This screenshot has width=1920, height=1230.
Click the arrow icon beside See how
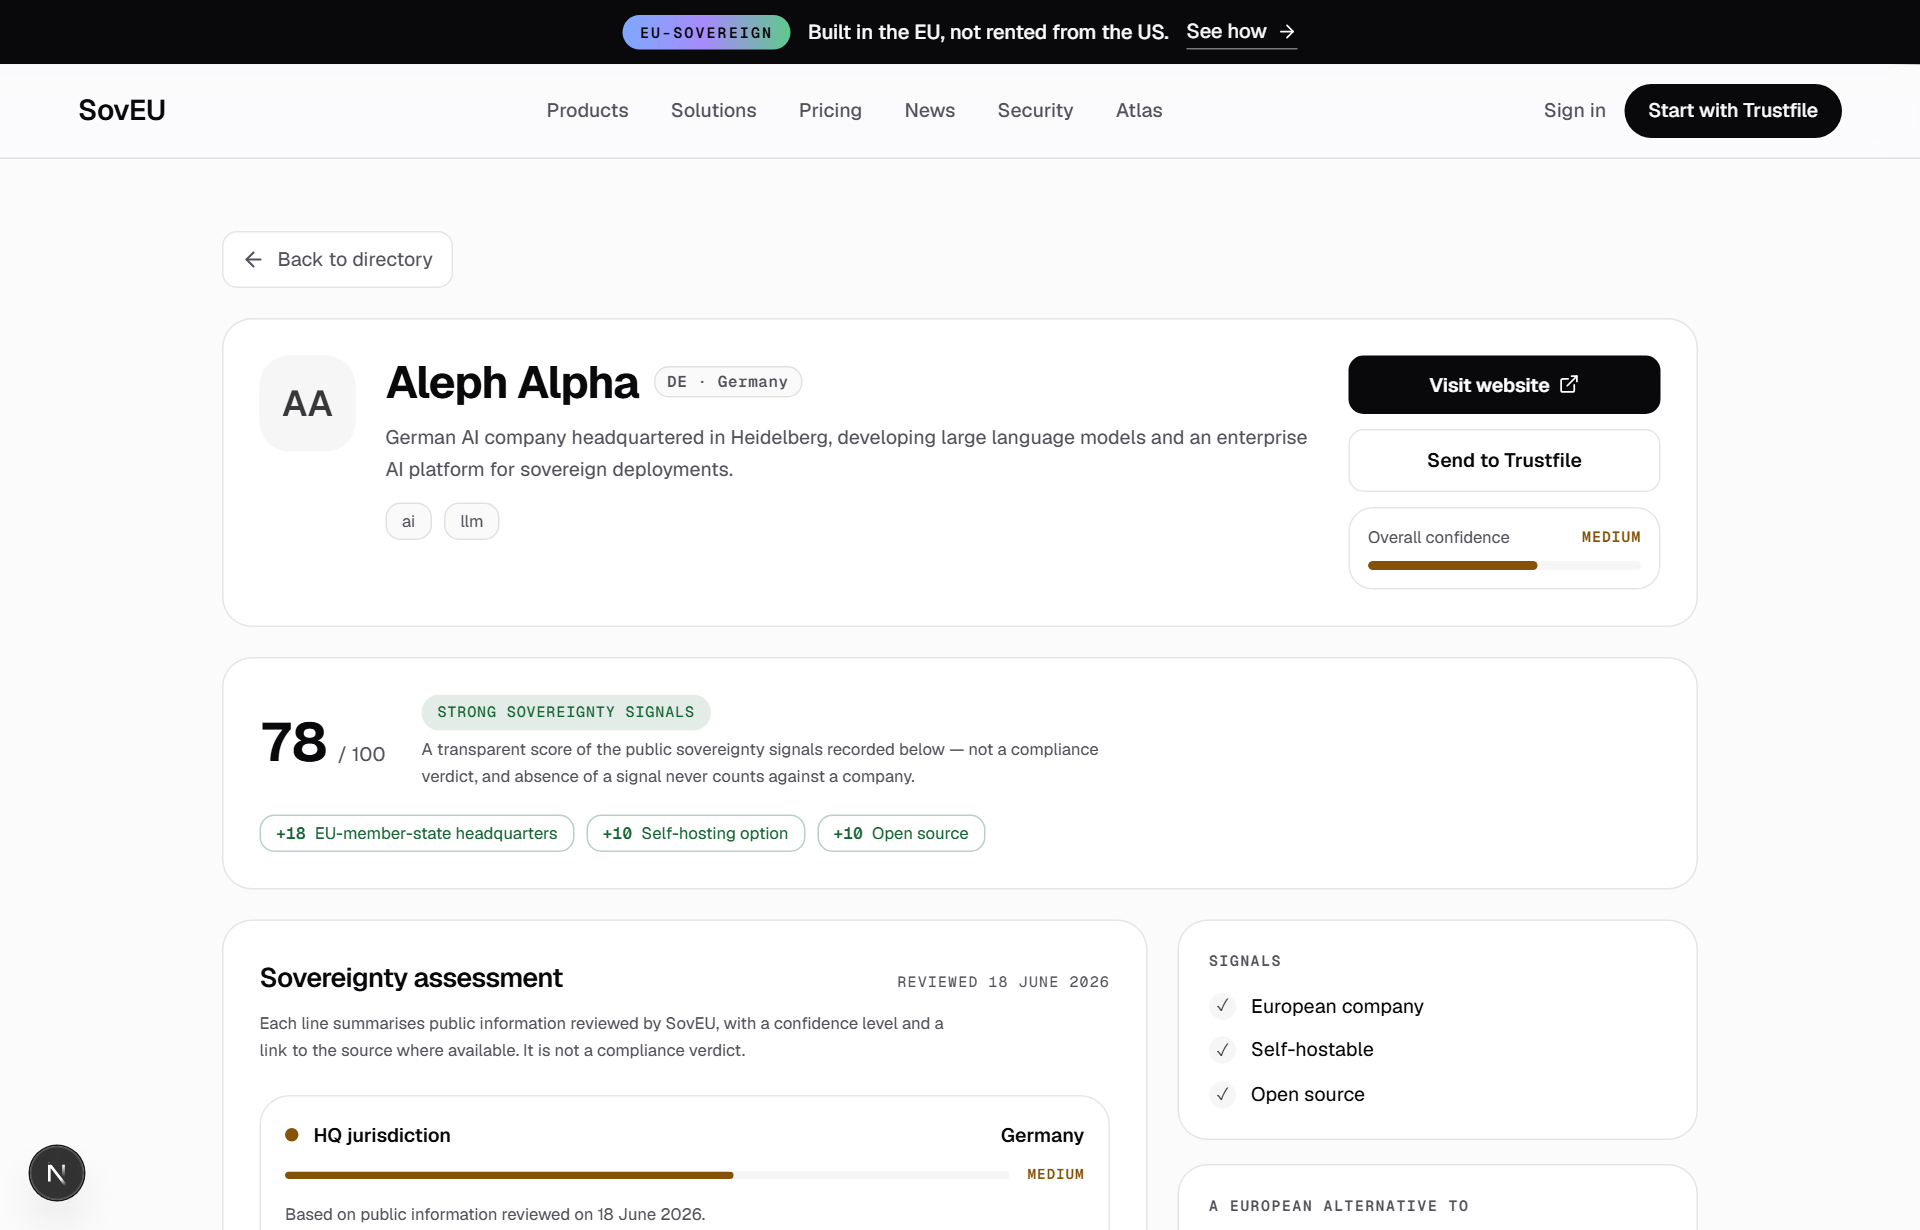click(x=1287, y=32)
